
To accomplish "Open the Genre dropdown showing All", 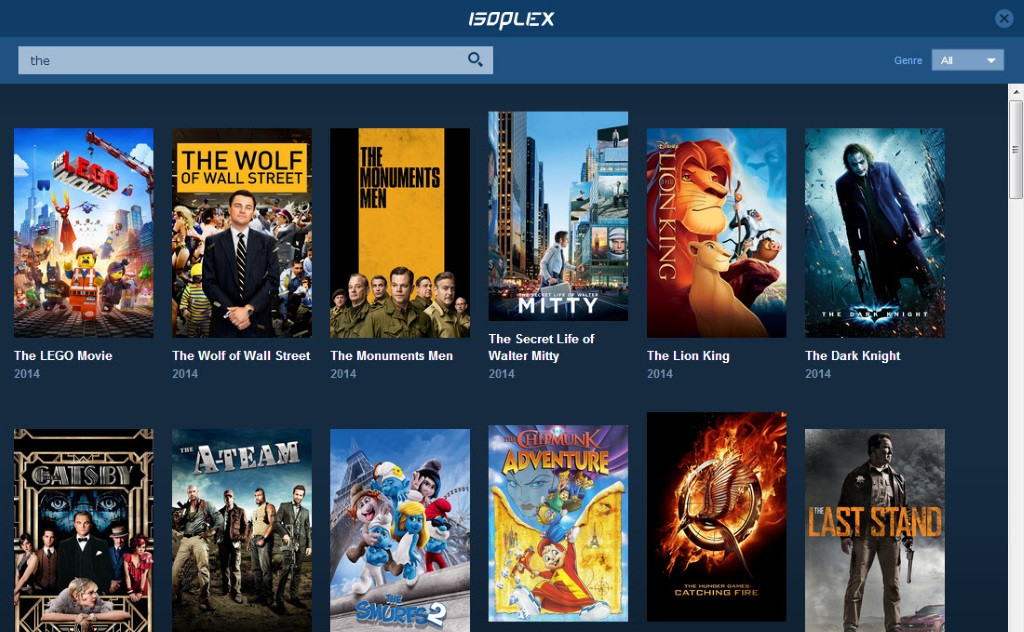I will [x=967, y=60].
